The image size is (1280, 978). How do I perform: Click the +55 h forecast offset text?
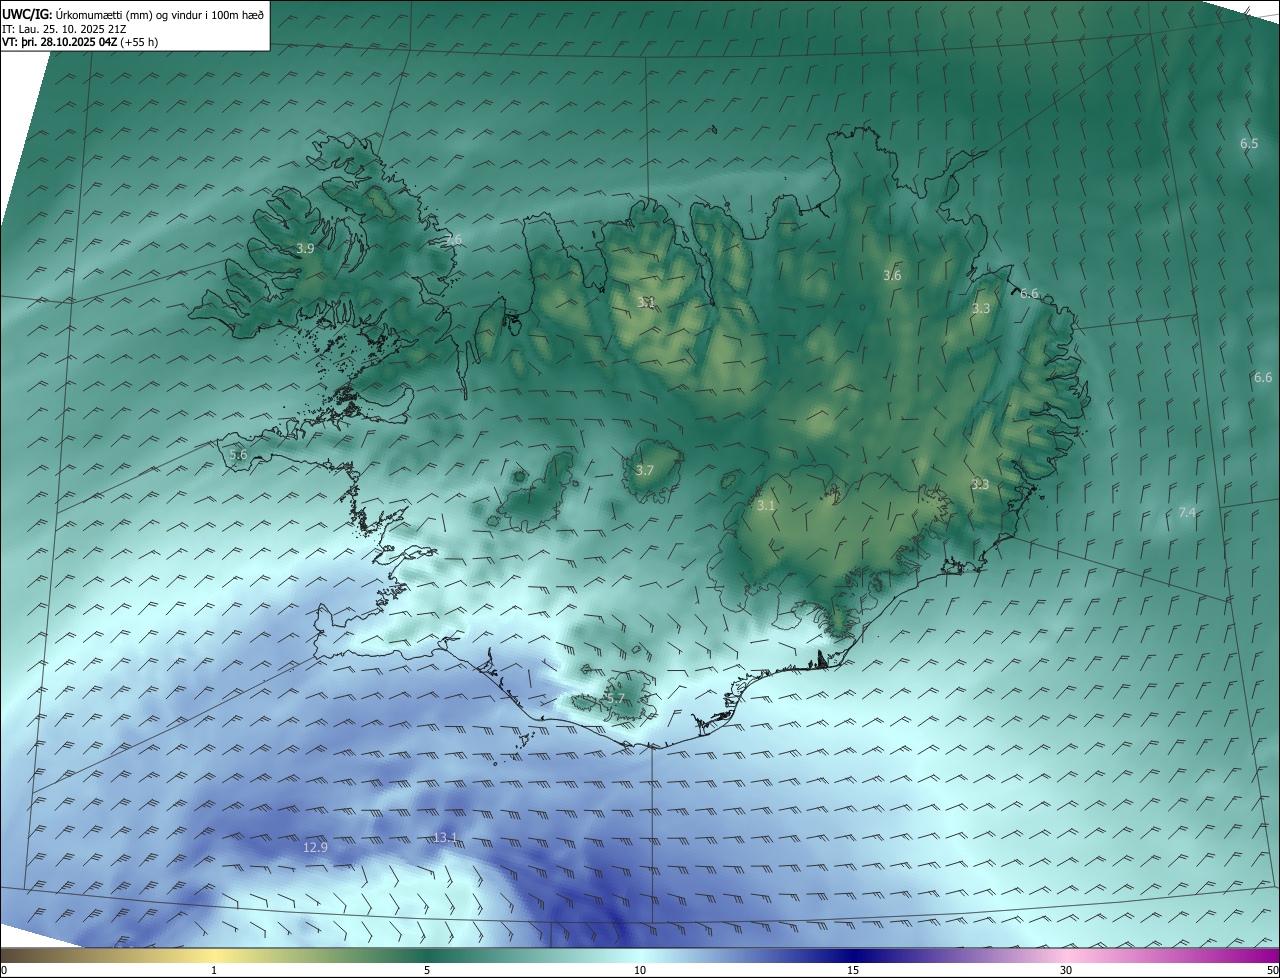pos(139,42)
